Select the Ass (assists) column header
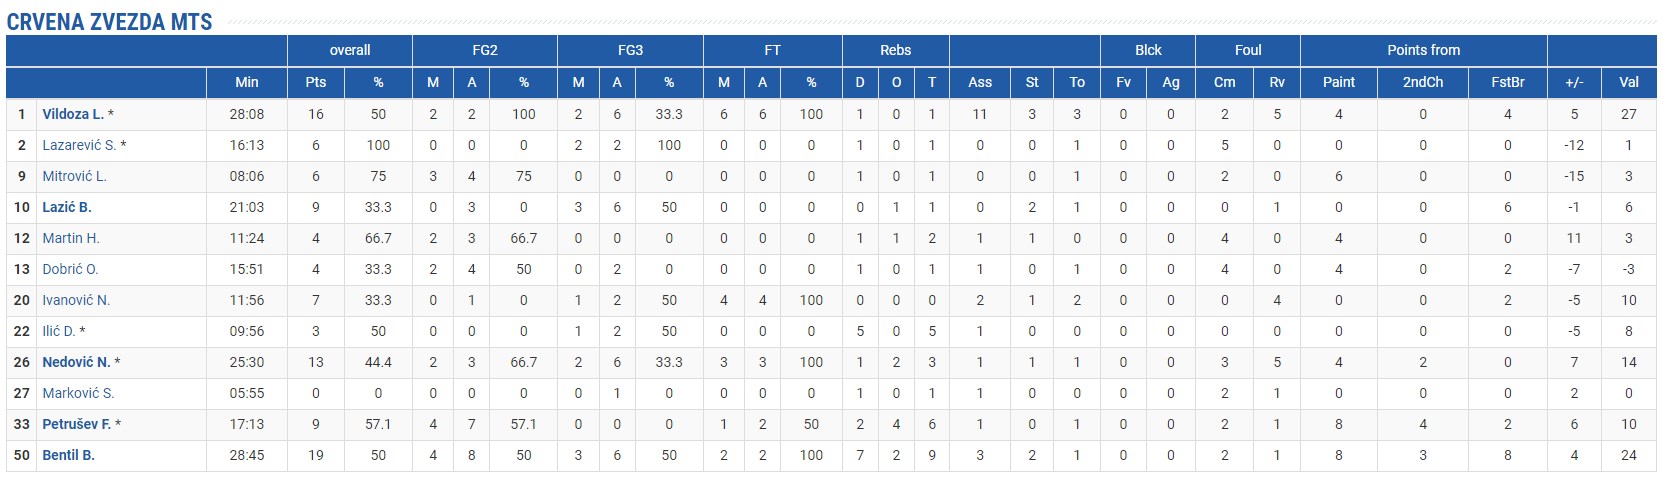 (980, 82)
